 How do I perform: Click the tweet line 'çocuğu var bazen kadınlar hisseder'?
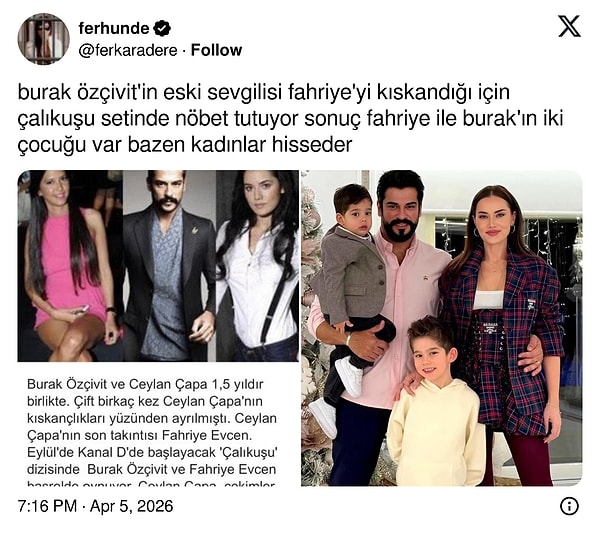[x=185, y=145]
